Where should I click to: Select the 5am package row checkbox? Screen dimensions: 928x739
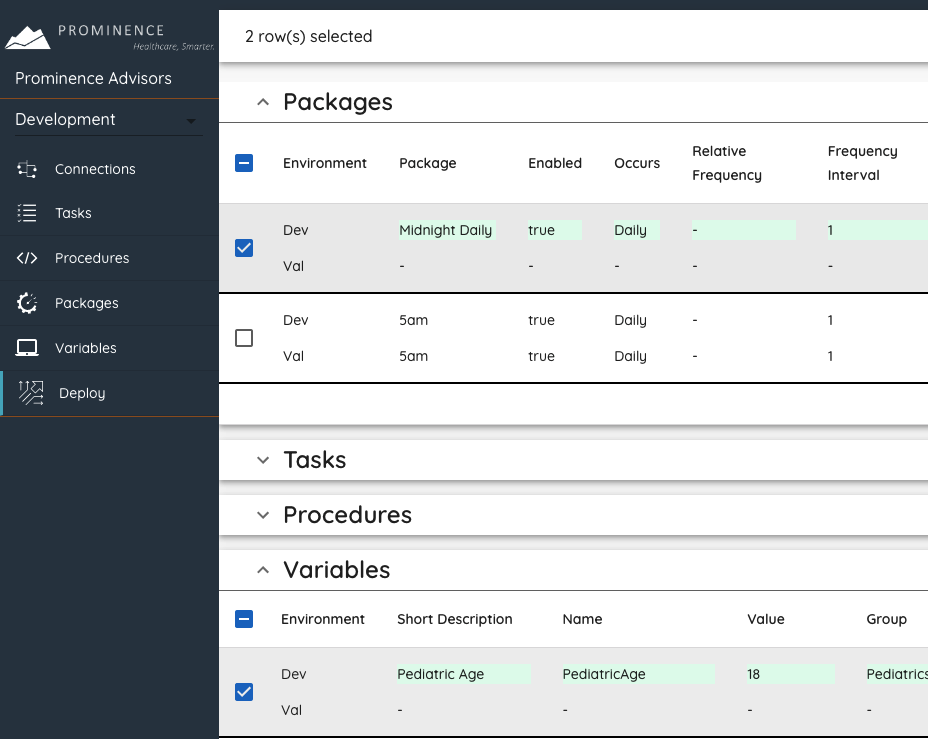click(244, 338)
